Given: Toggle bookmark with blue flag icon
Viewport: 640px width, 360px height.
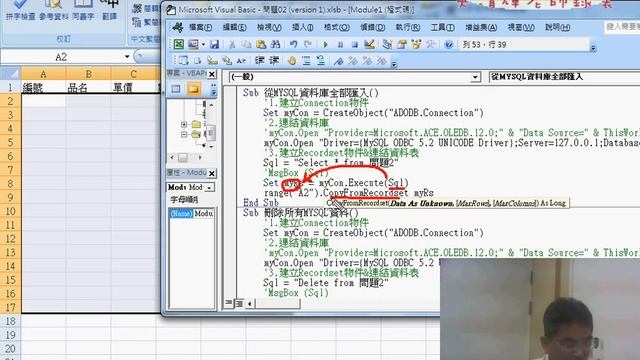Looking at the screenshot, I should (338, 61).
